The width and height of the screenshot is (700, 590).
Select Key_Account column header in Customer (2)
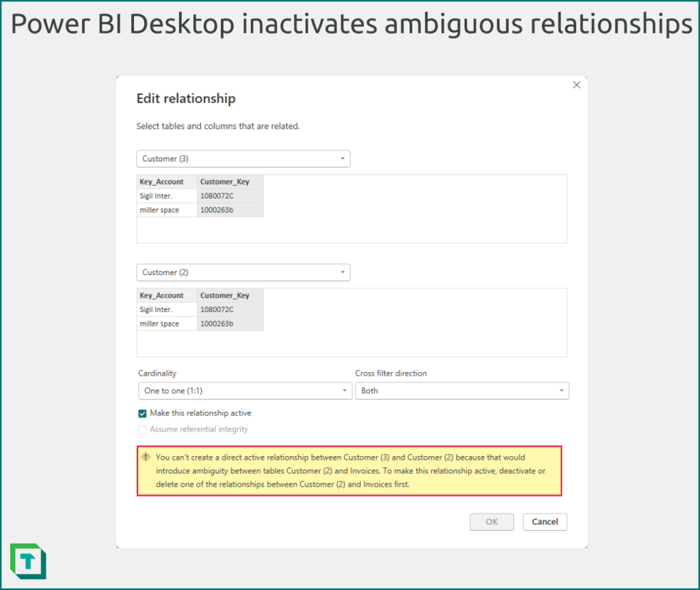point(167,295)
